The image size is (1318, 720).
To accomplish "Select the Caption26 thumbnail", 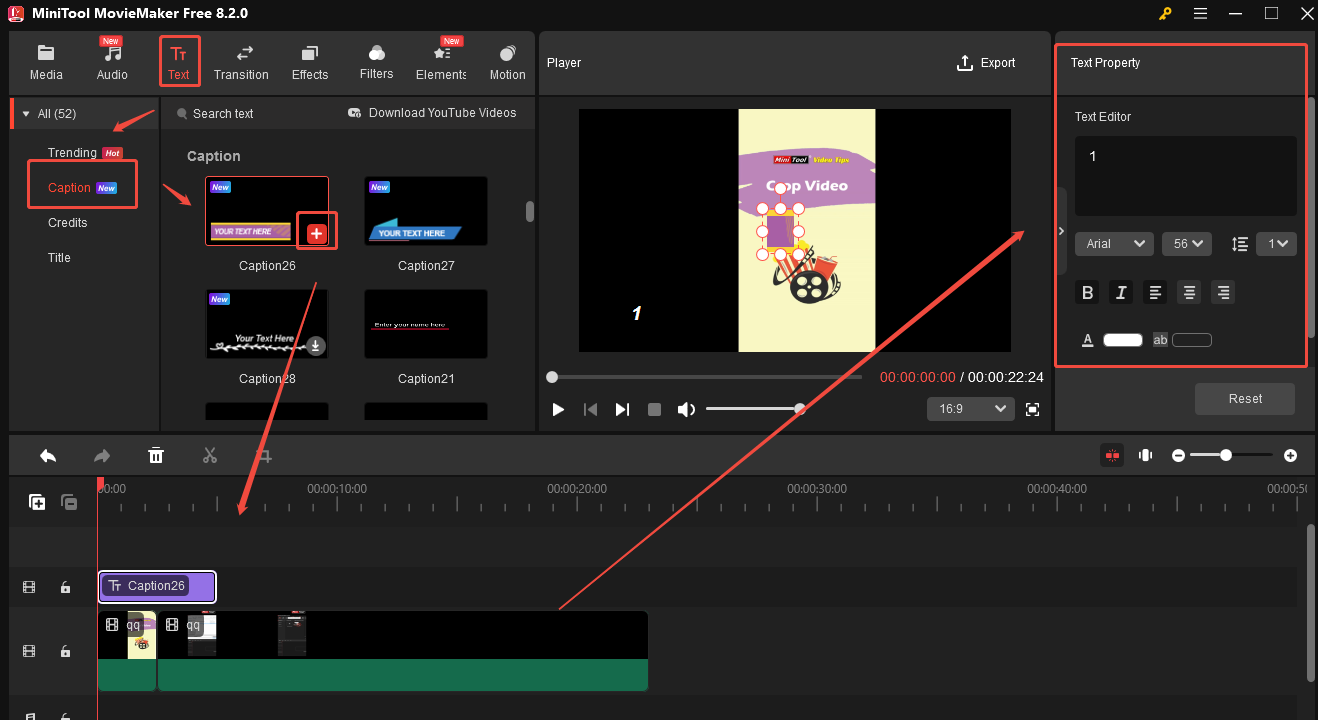I will click(267, 211).
